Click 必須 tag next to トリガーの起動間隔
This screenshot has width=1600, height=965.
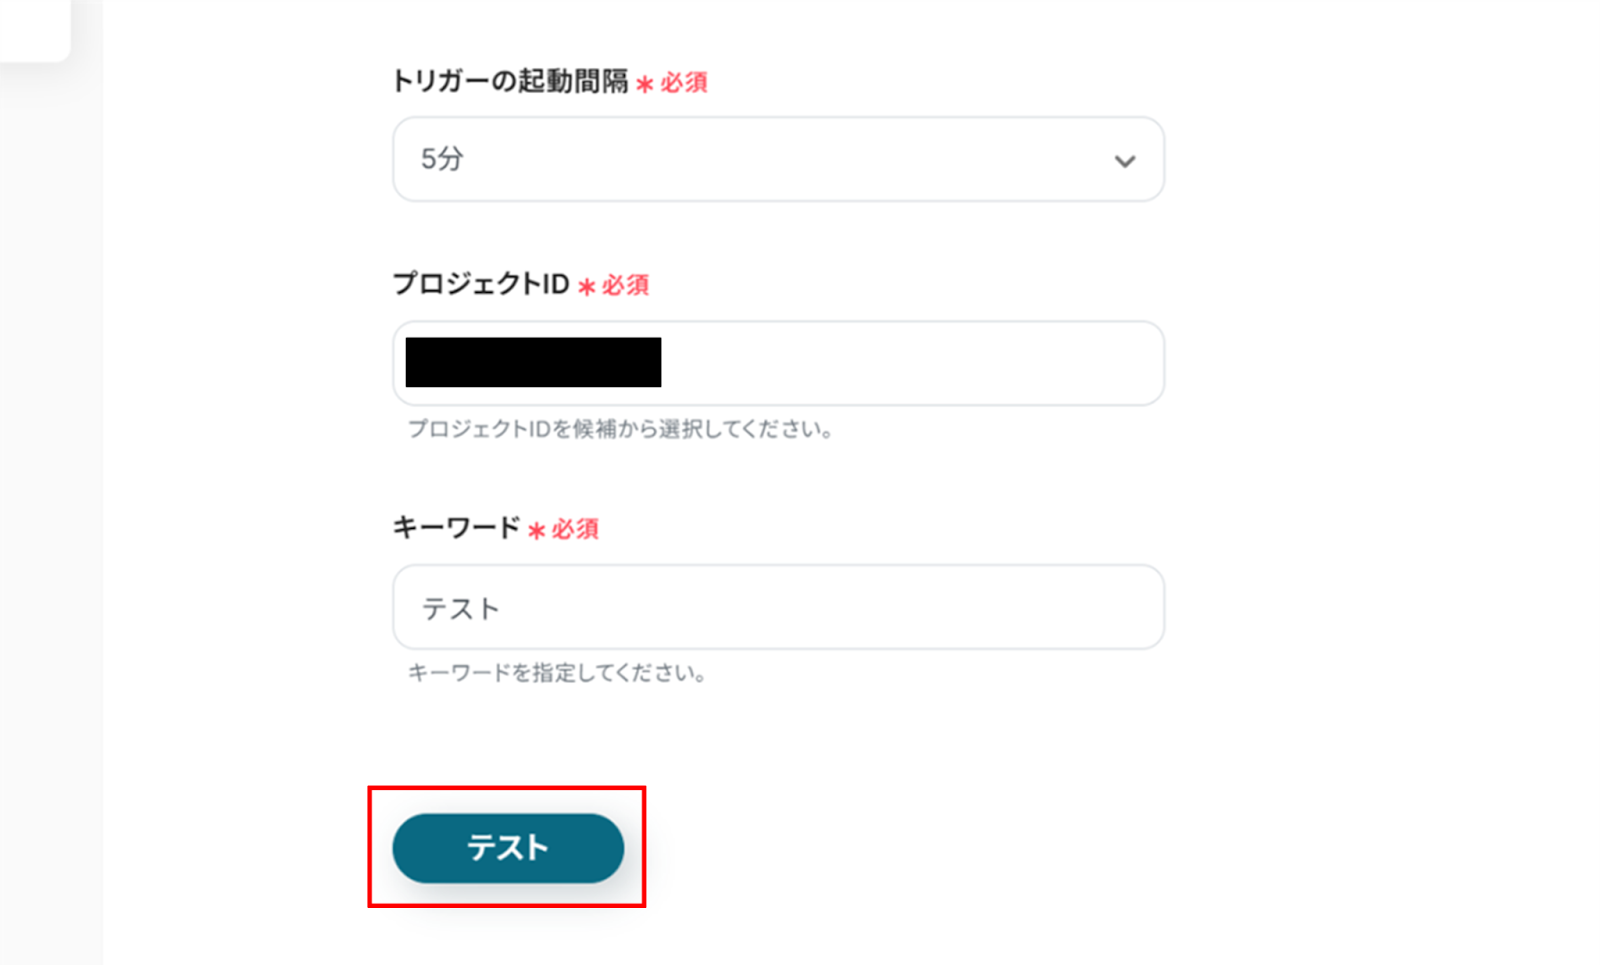(684, 83)
